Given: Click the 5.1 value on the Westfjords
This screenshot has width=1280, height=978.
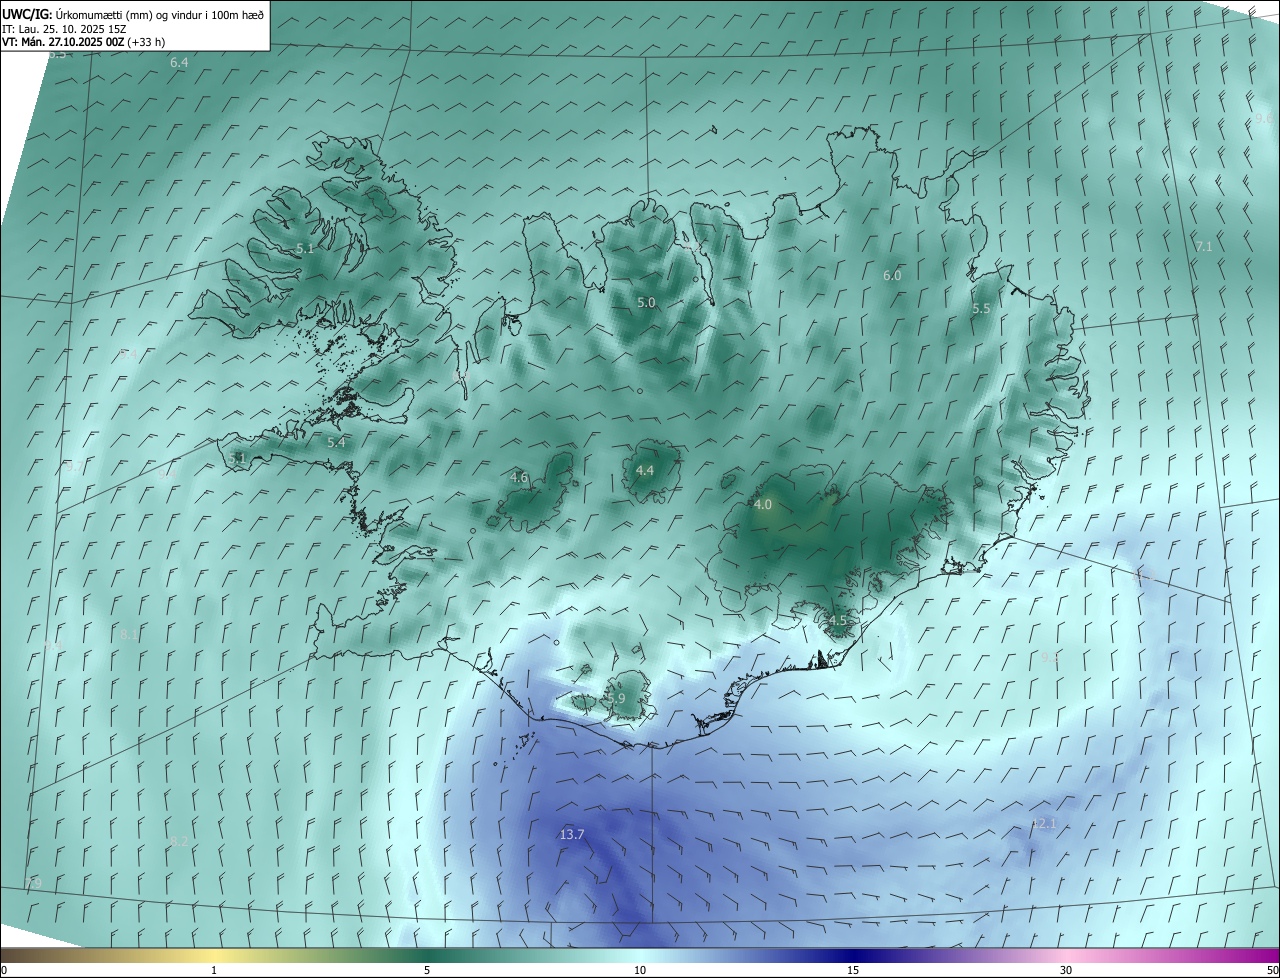Looking at the screenshot, I should (305, 248).
